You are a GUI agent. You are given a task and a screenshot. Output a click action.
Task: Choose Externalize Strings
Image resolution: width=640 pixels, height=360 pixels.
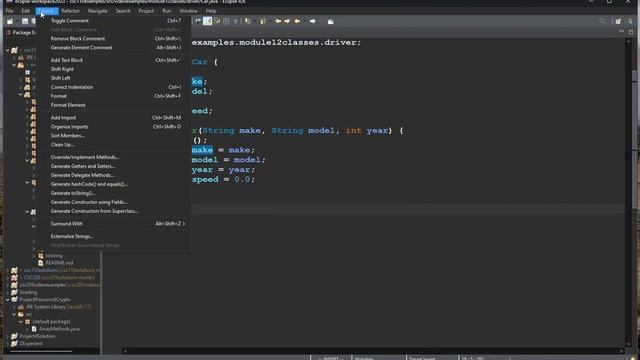pos(114,236)
